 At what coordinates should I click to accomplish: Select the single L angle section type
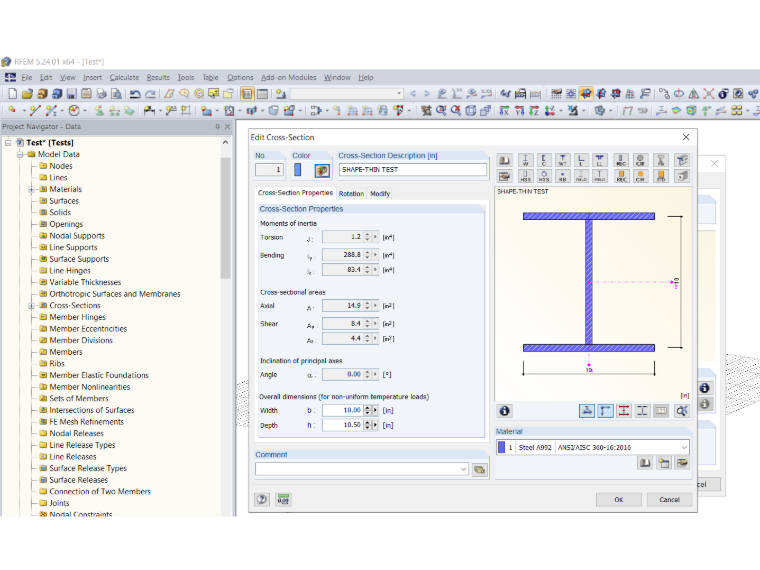click(581, 160)
